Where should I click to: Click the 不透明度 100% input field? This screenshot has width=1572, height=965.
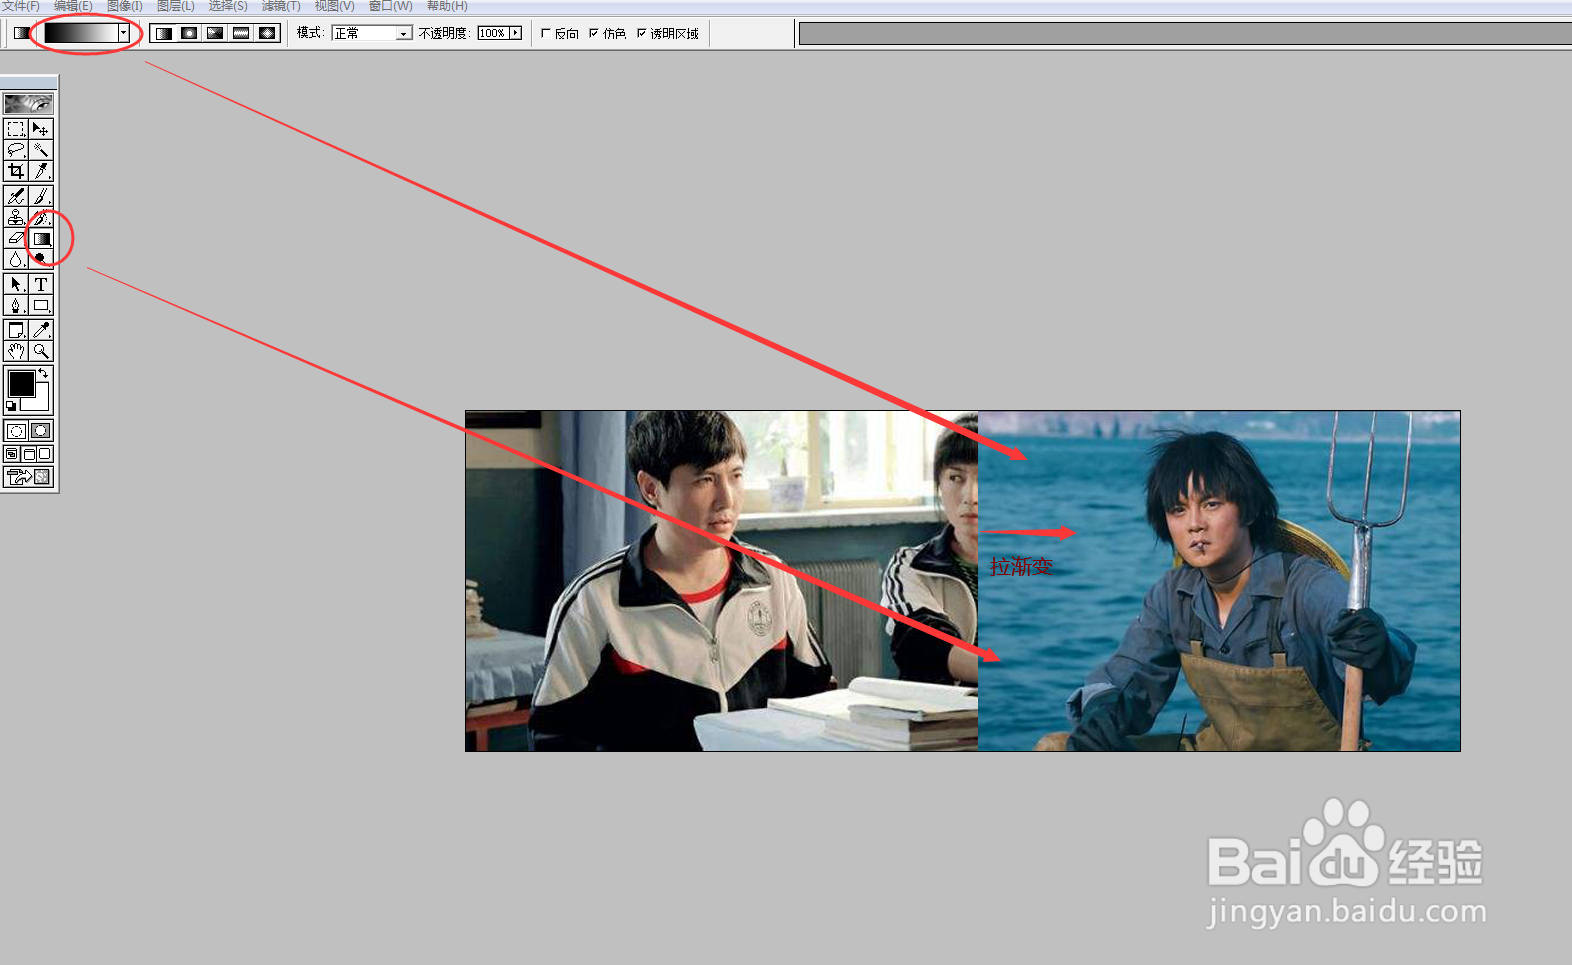point(493,33)
